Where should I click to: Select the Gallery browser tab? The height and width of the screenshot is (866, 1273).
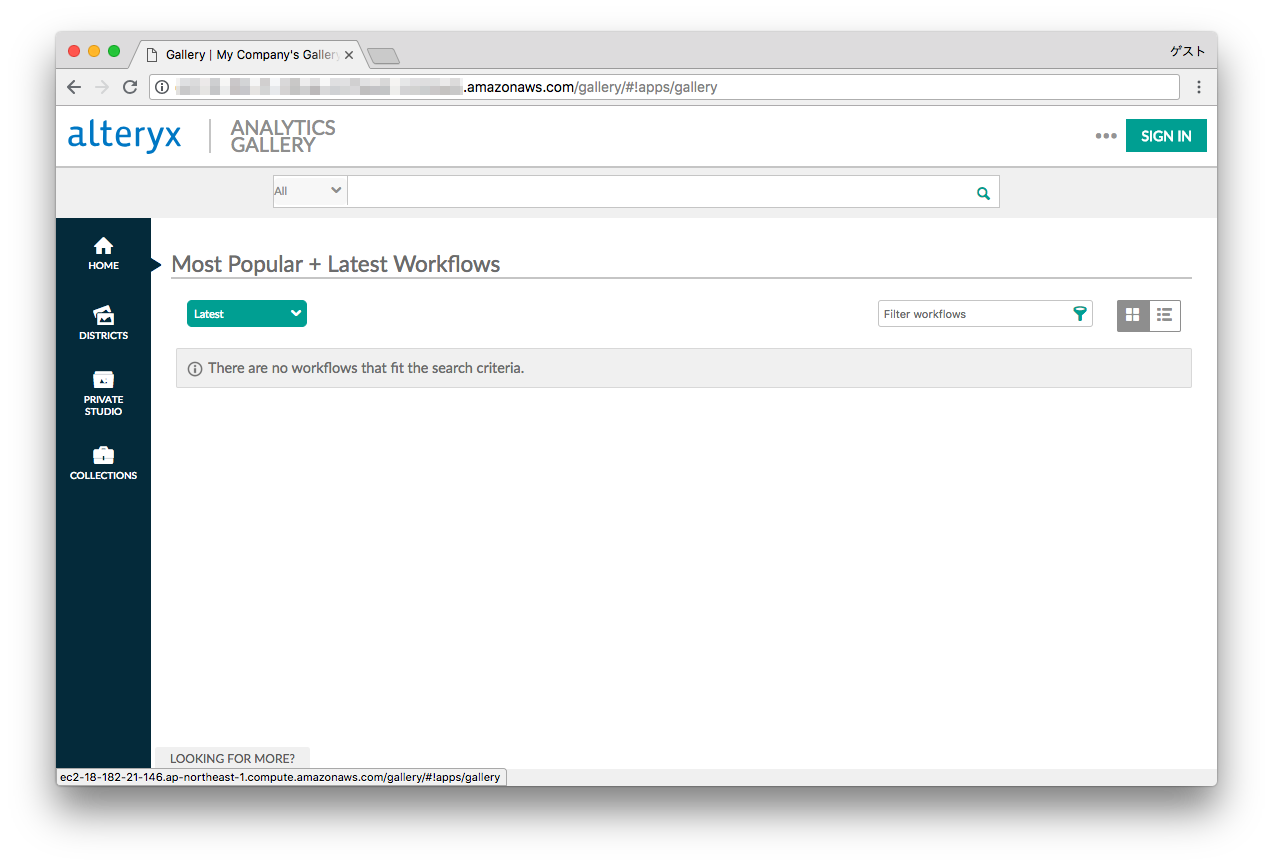pyautogui.click(x=245, y=55)
